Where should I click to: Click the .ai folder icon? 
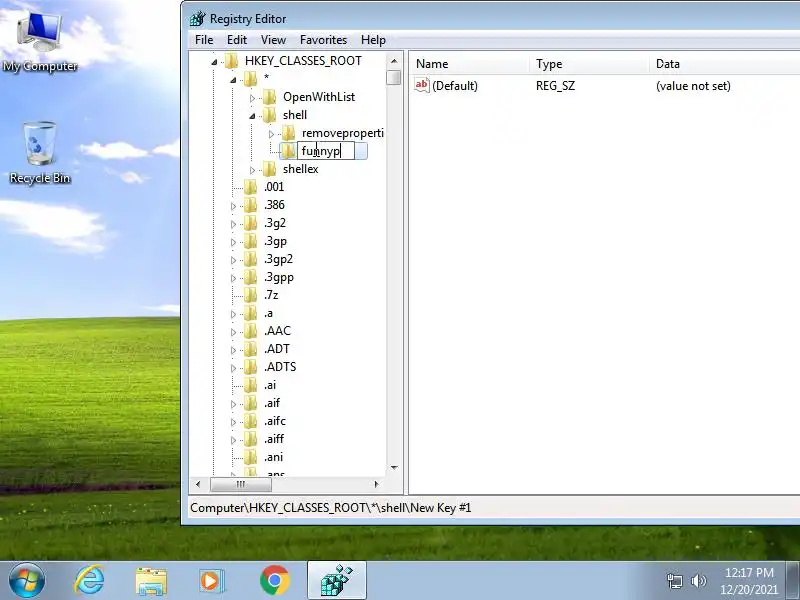[251, 385]
